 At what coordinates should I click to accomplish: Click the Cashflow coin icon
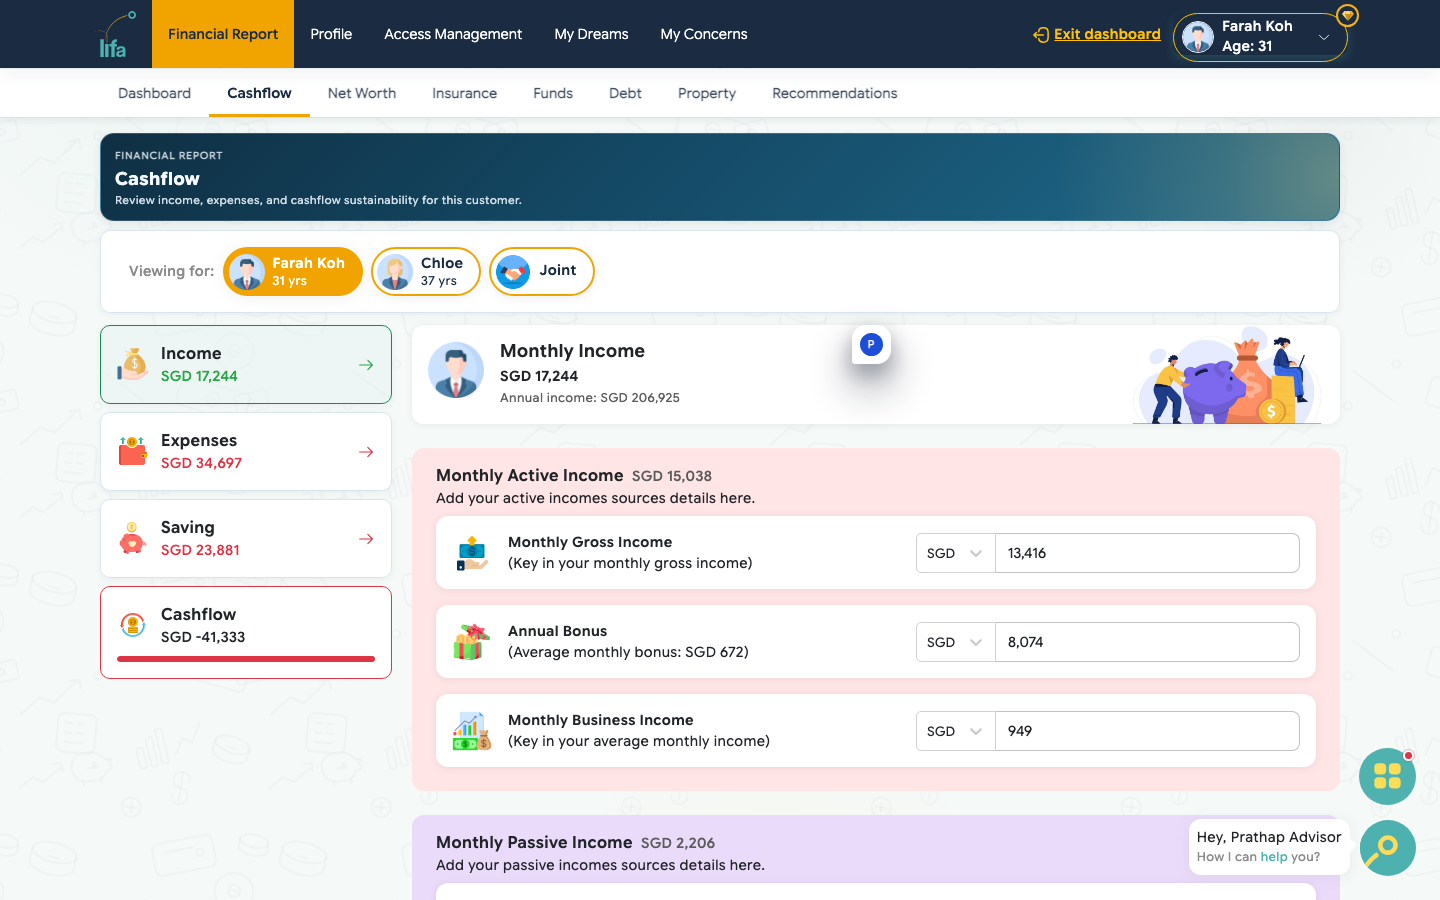[x=133, y=625]
